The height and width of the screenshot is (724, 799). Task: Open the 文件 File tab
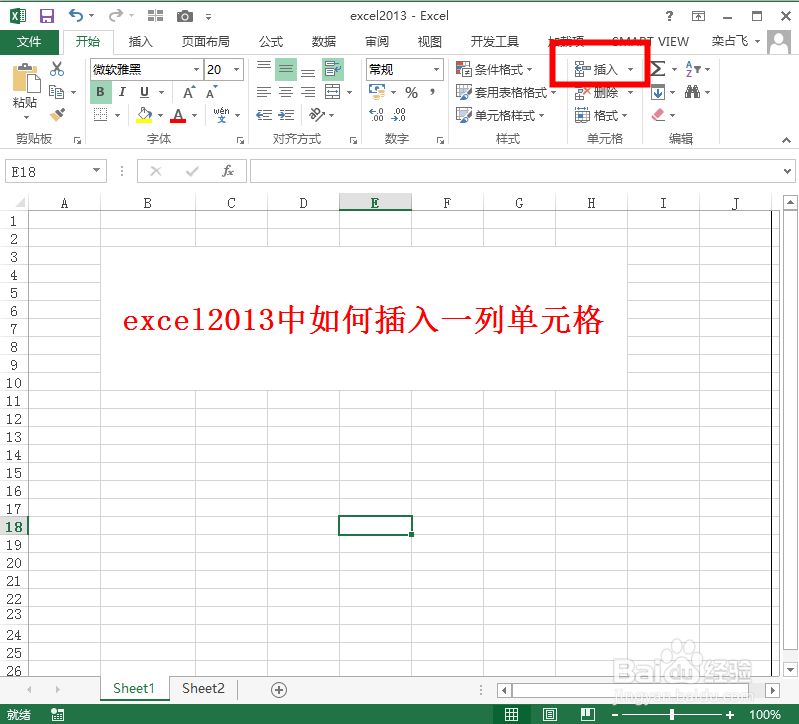[29, 42]
